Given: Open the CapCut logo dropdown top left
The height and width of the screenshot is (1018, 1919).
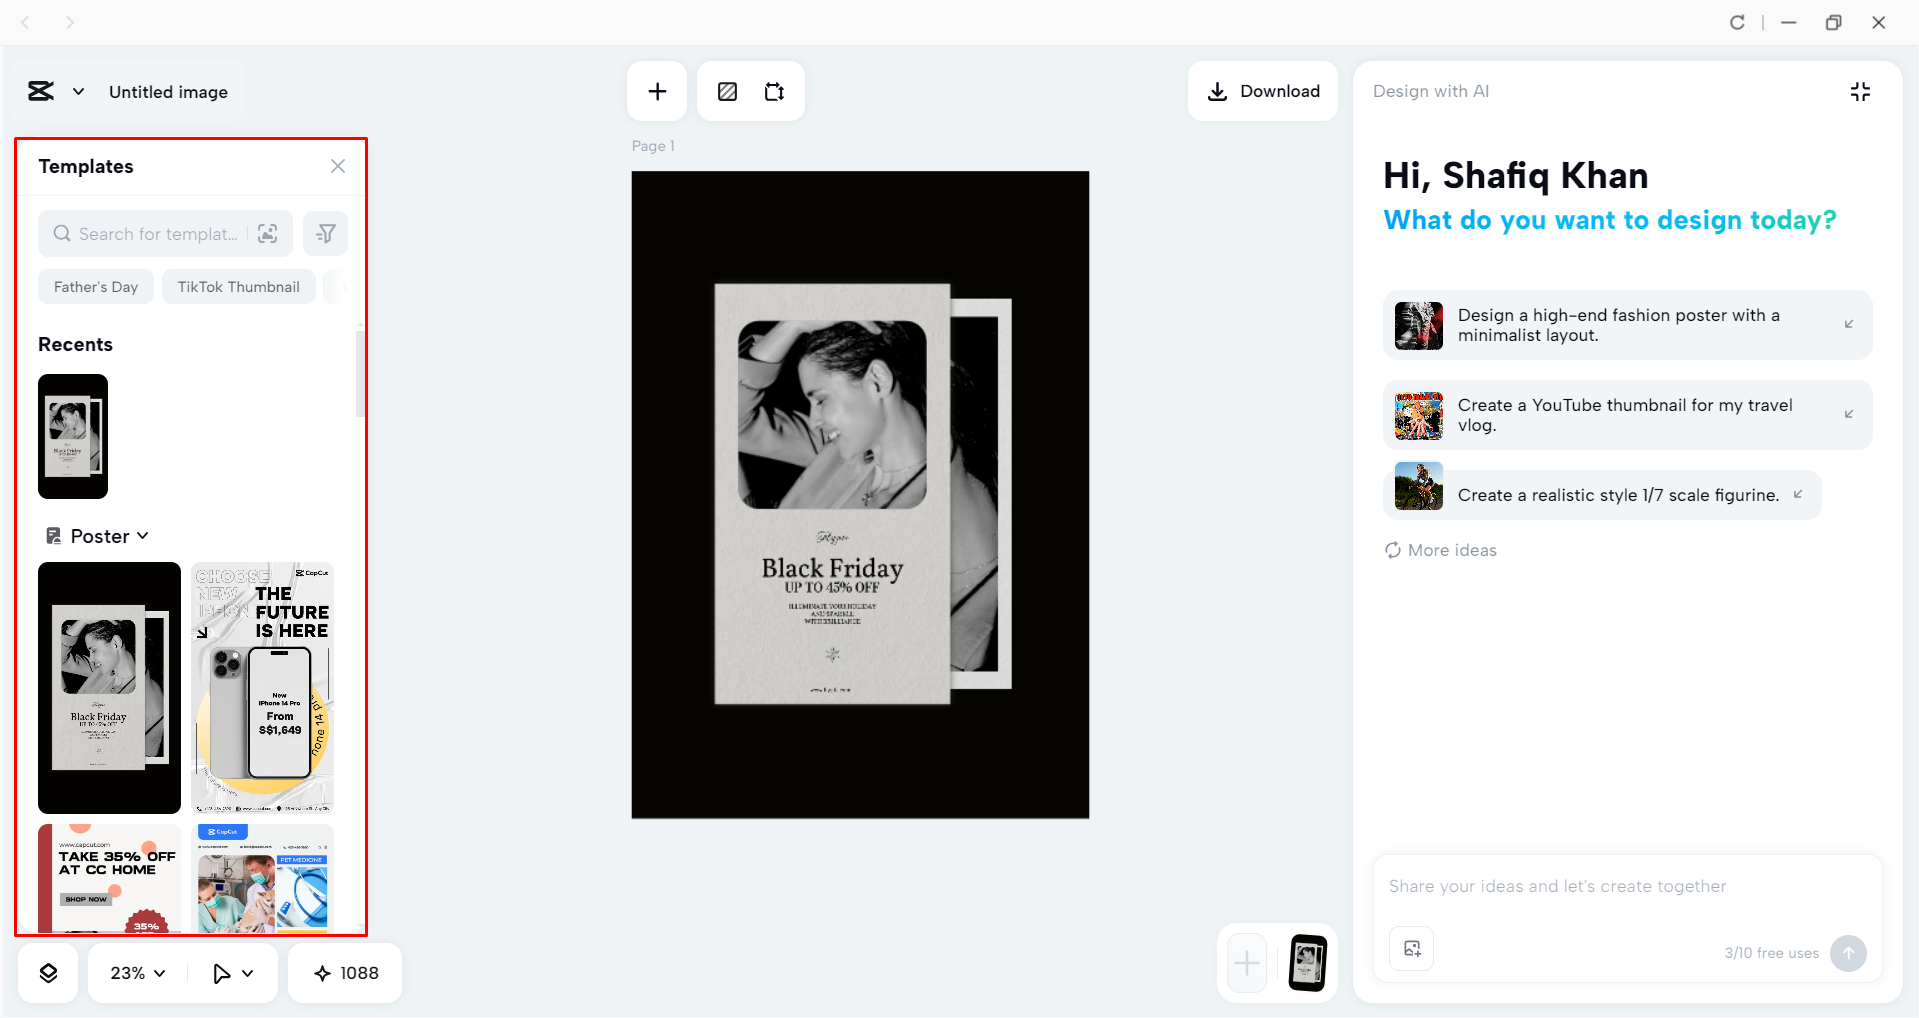Looking at the screenshot, I should pos(56,91).
